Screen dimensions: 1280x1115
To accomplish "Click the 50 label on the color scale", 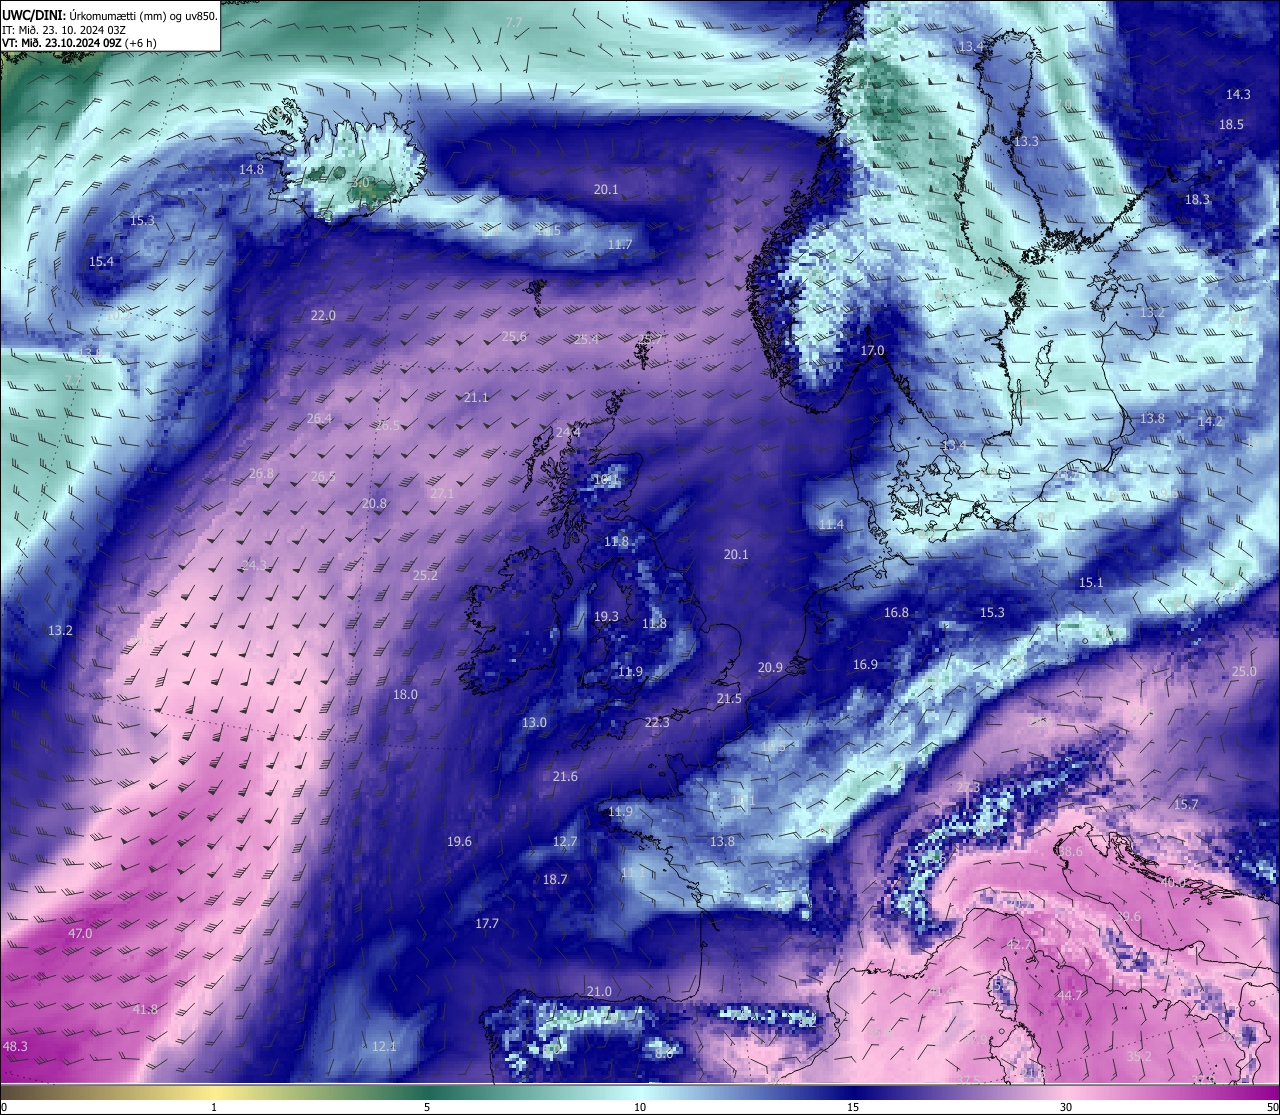I will (1271, 1107).
